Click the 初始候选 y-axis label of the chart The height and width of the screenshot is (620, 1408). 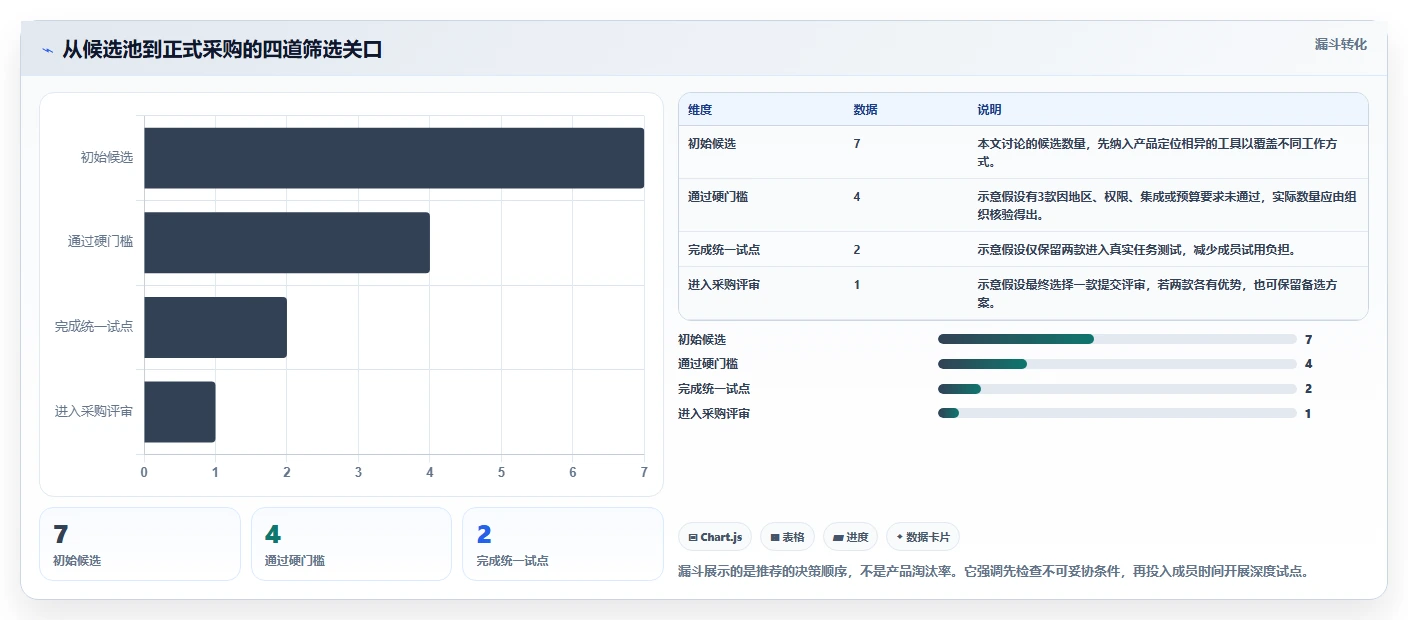[107, 158]
